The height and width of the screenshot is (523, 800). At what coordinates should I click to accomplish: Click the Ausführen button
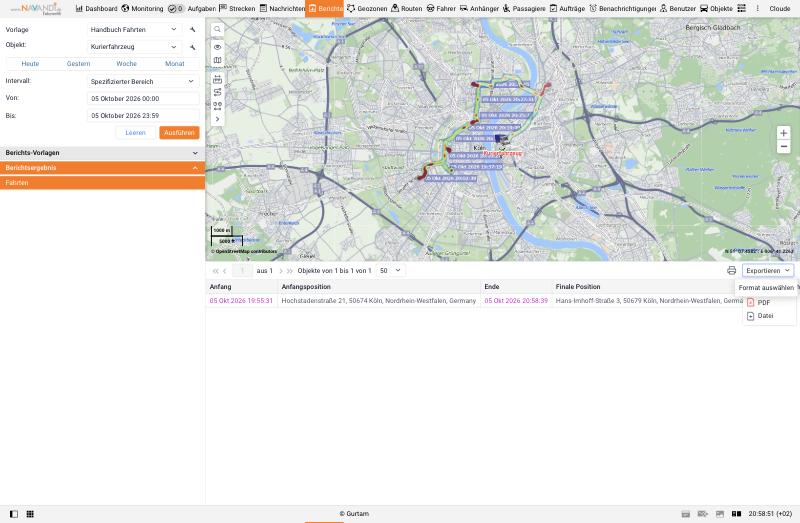(179, 133)
